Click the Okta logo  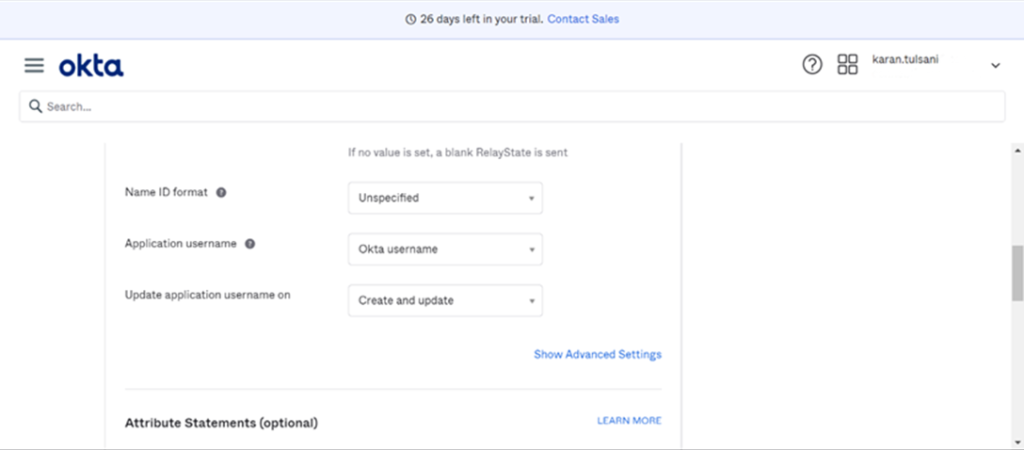coord(91,66)
